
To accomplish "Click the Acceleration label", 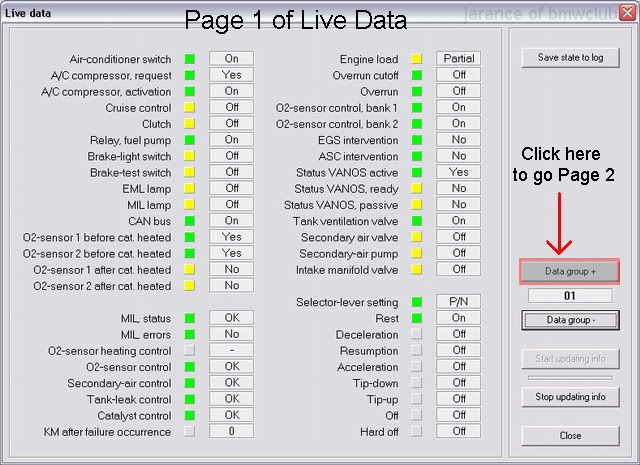I will (x=367, y=367).
